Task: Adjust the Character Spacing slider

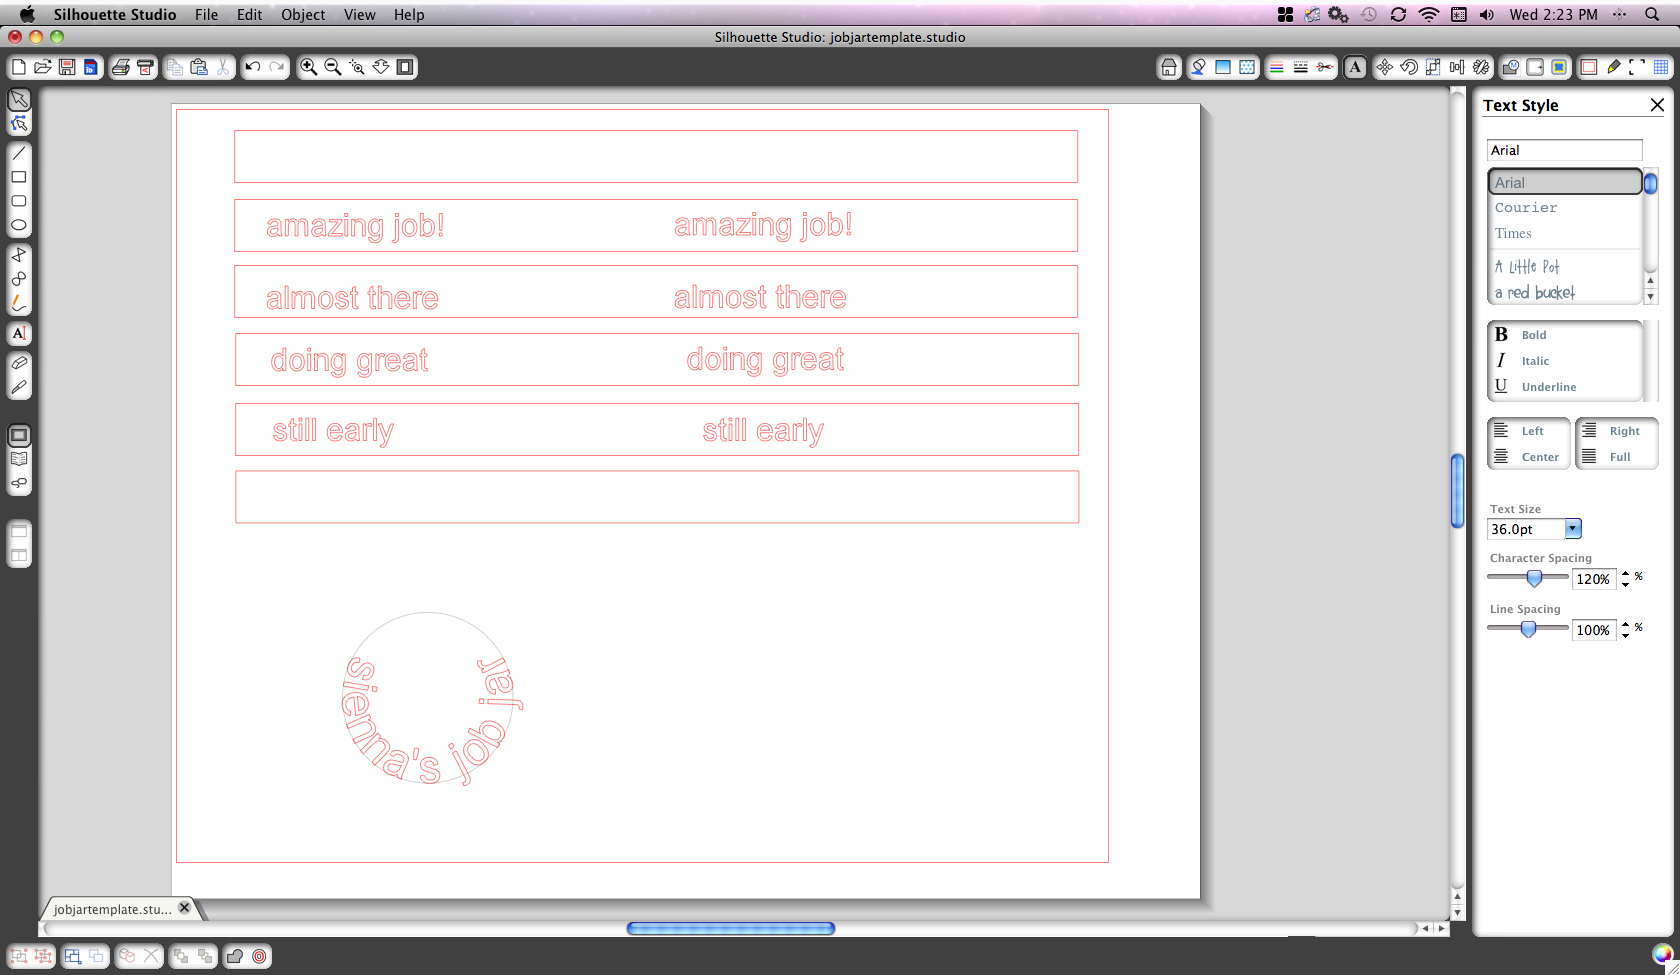Action: tap(1534, 578)
